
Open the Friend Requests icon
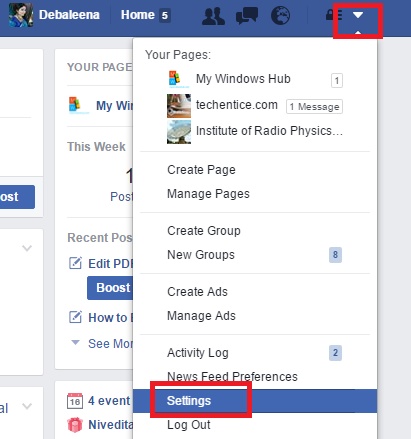(213, 16)
